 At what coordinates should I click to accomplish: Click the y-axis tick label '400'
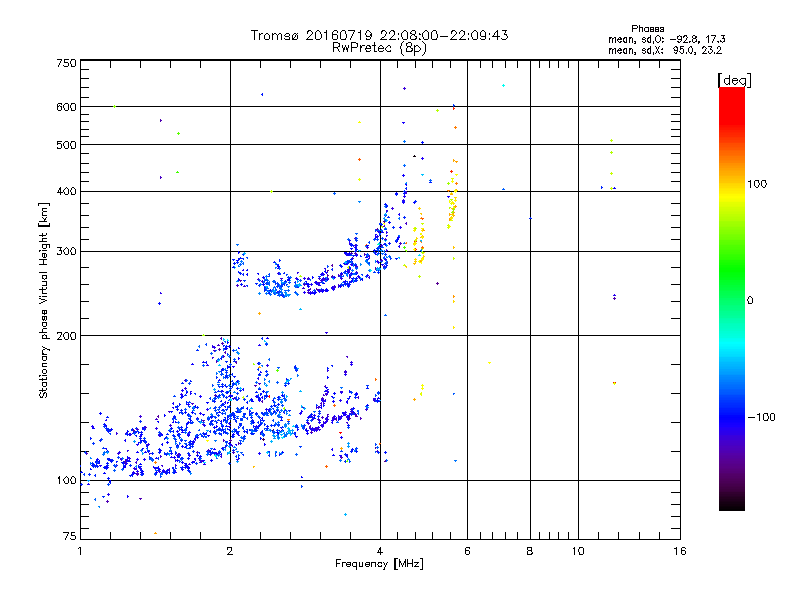[66, 192]
